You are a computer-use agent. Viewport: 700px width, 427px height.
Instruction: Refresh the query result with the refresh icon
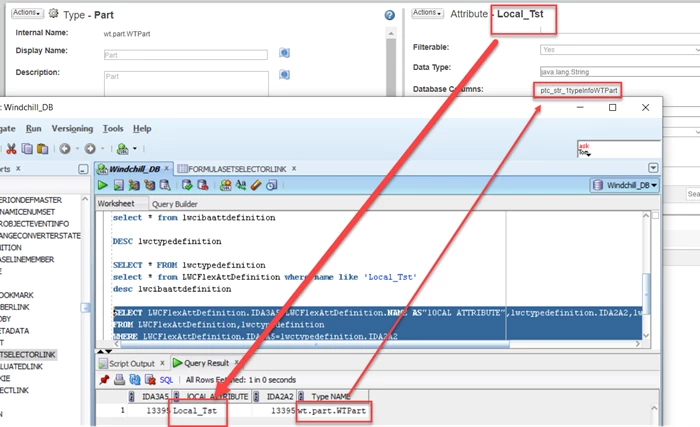[134, 380]
